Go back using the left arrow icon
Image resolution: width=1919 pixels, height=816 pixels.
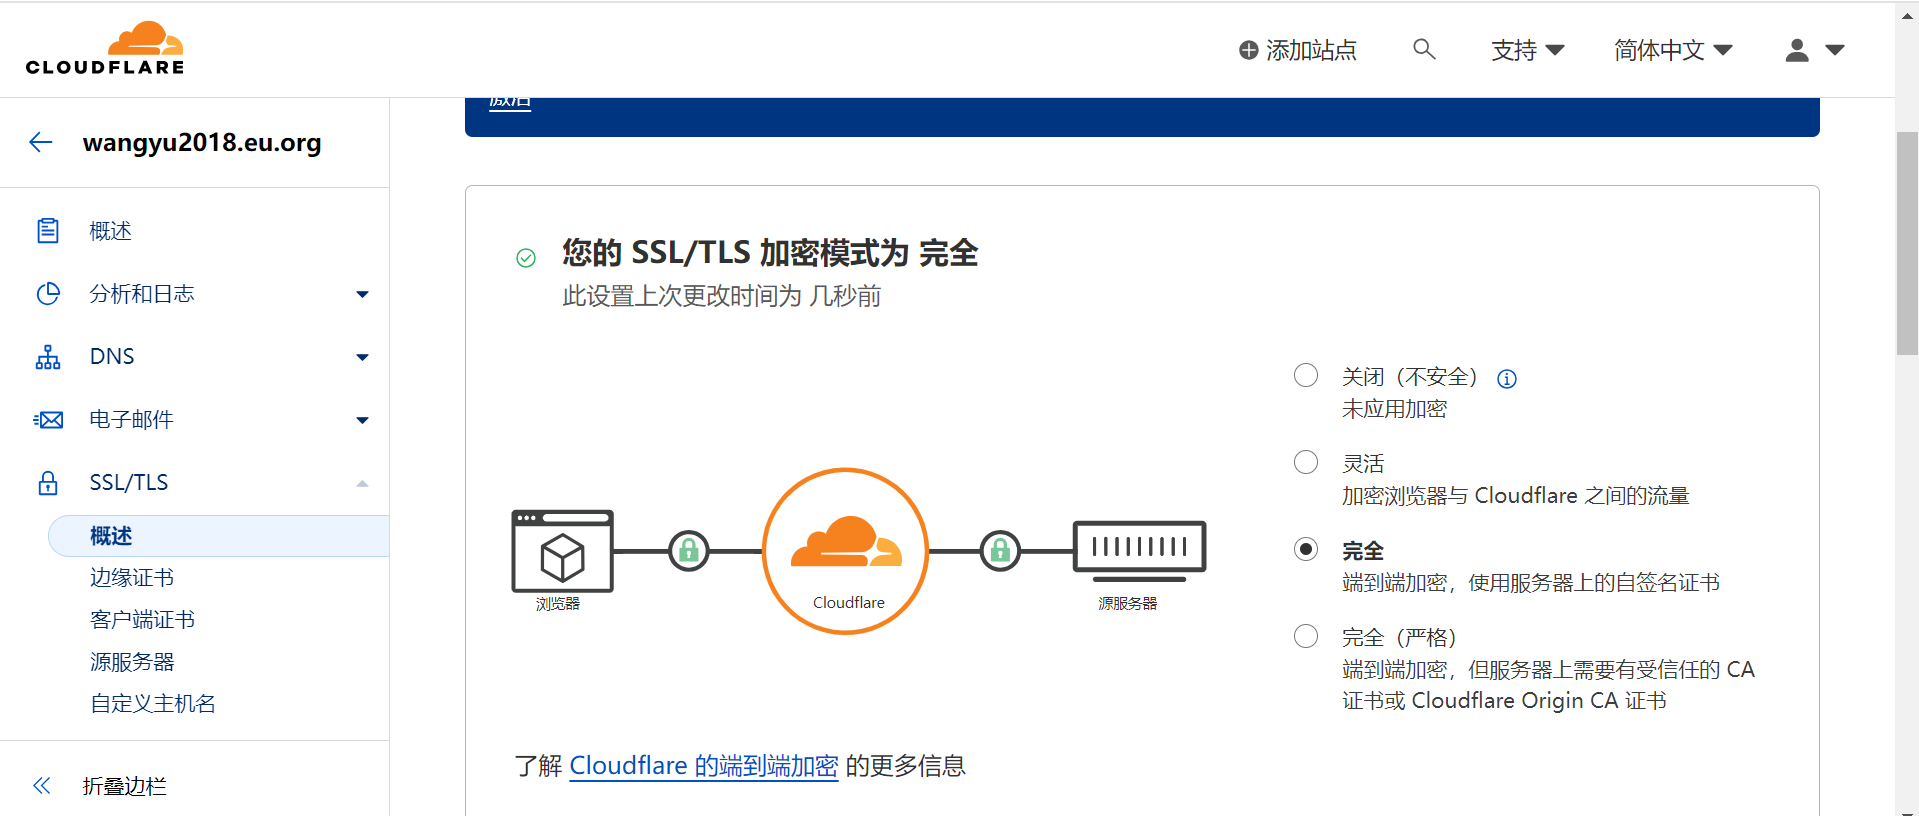tap(41, 142)
